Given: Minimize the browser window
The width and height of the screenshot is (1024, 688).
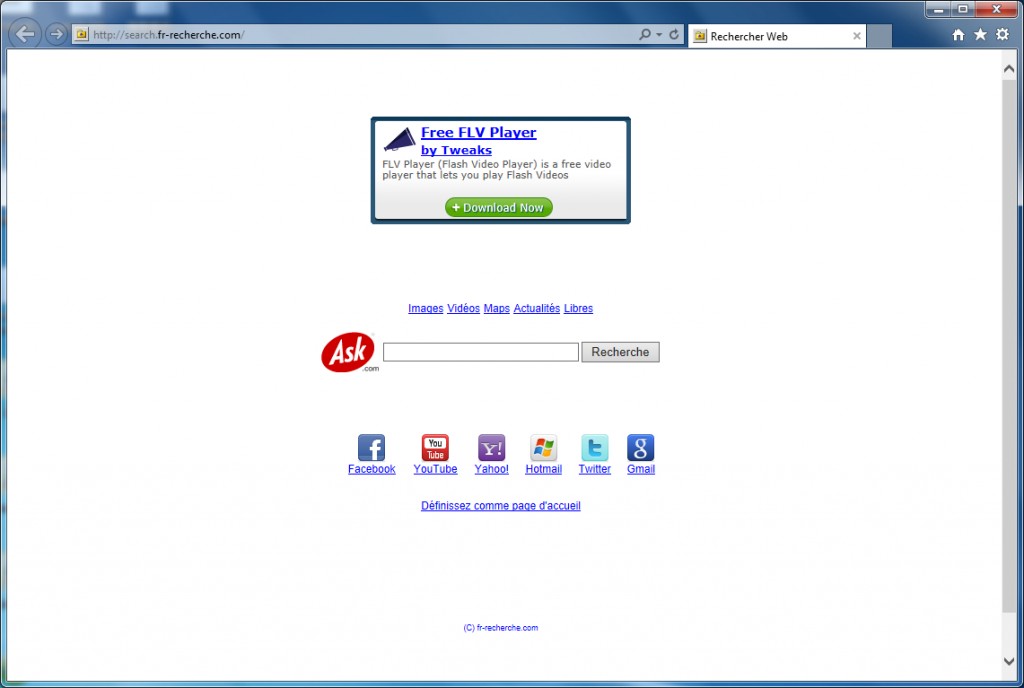Looking at the screenshot, I should pyautogui.click(x=938, y=10).
